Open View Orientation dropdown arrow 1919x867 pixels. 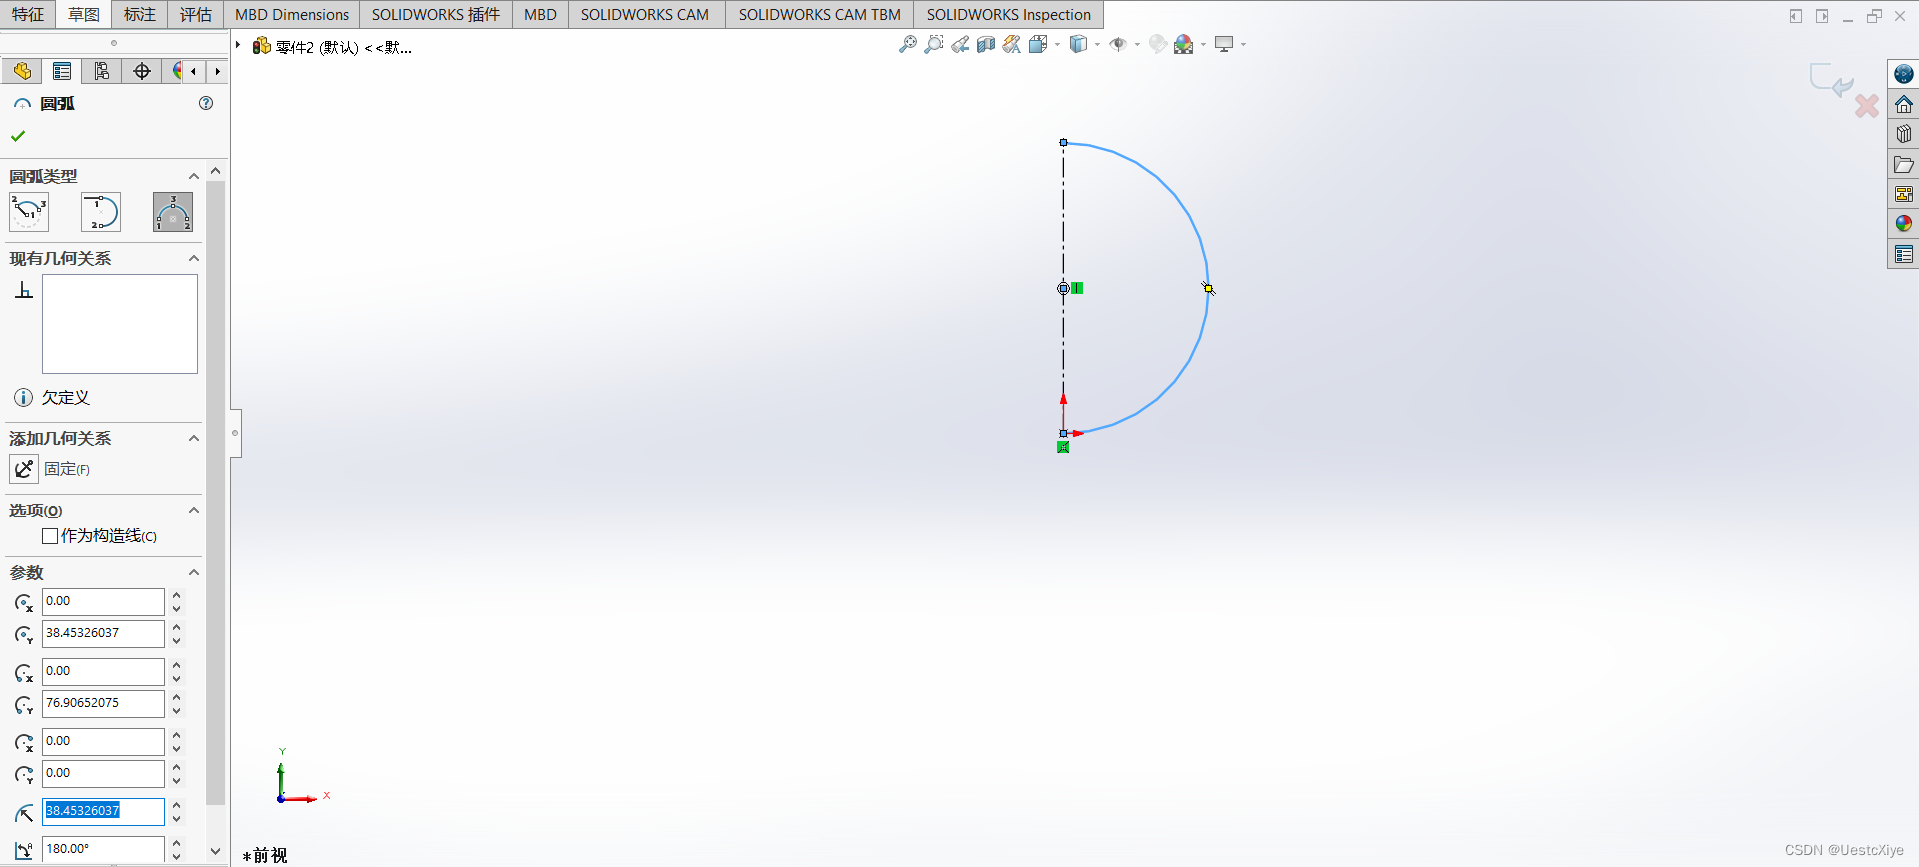(1057, 44)
